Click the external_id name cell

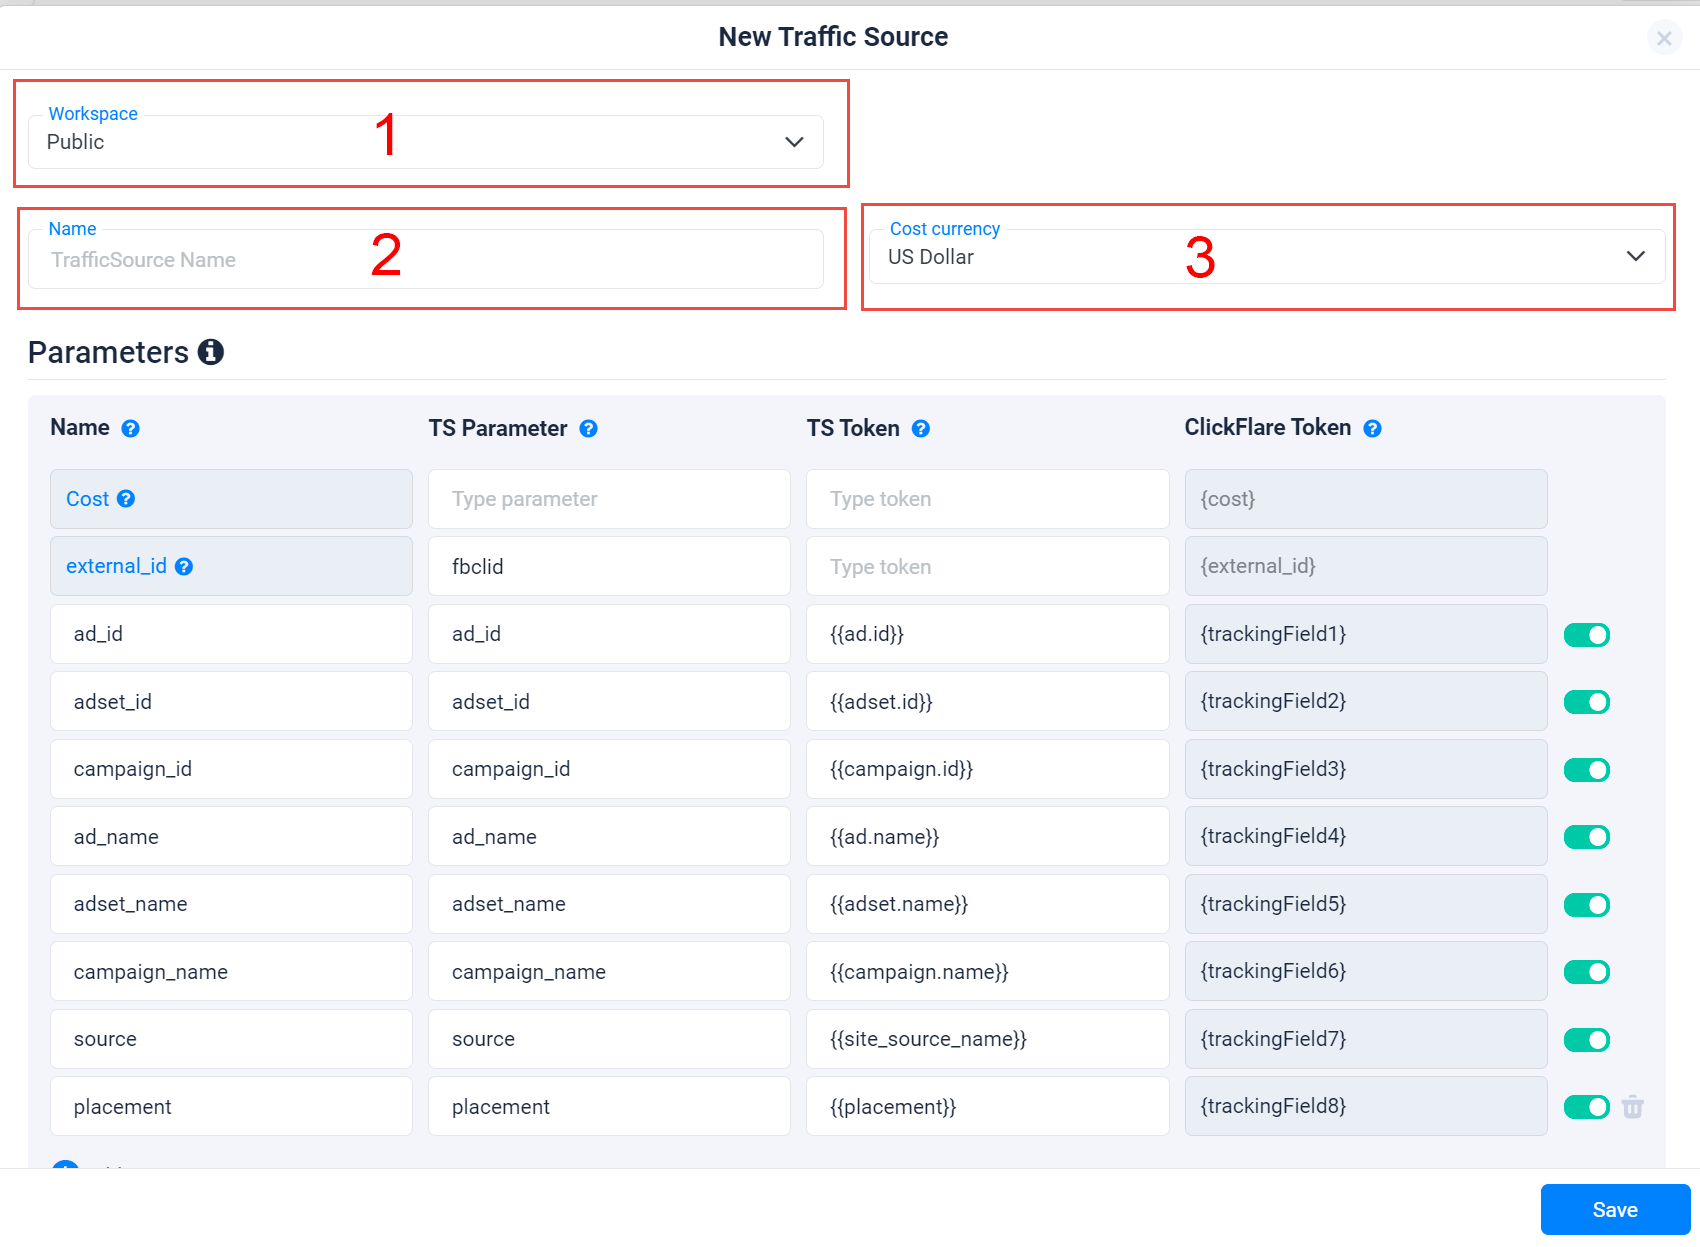pos(231,566)
